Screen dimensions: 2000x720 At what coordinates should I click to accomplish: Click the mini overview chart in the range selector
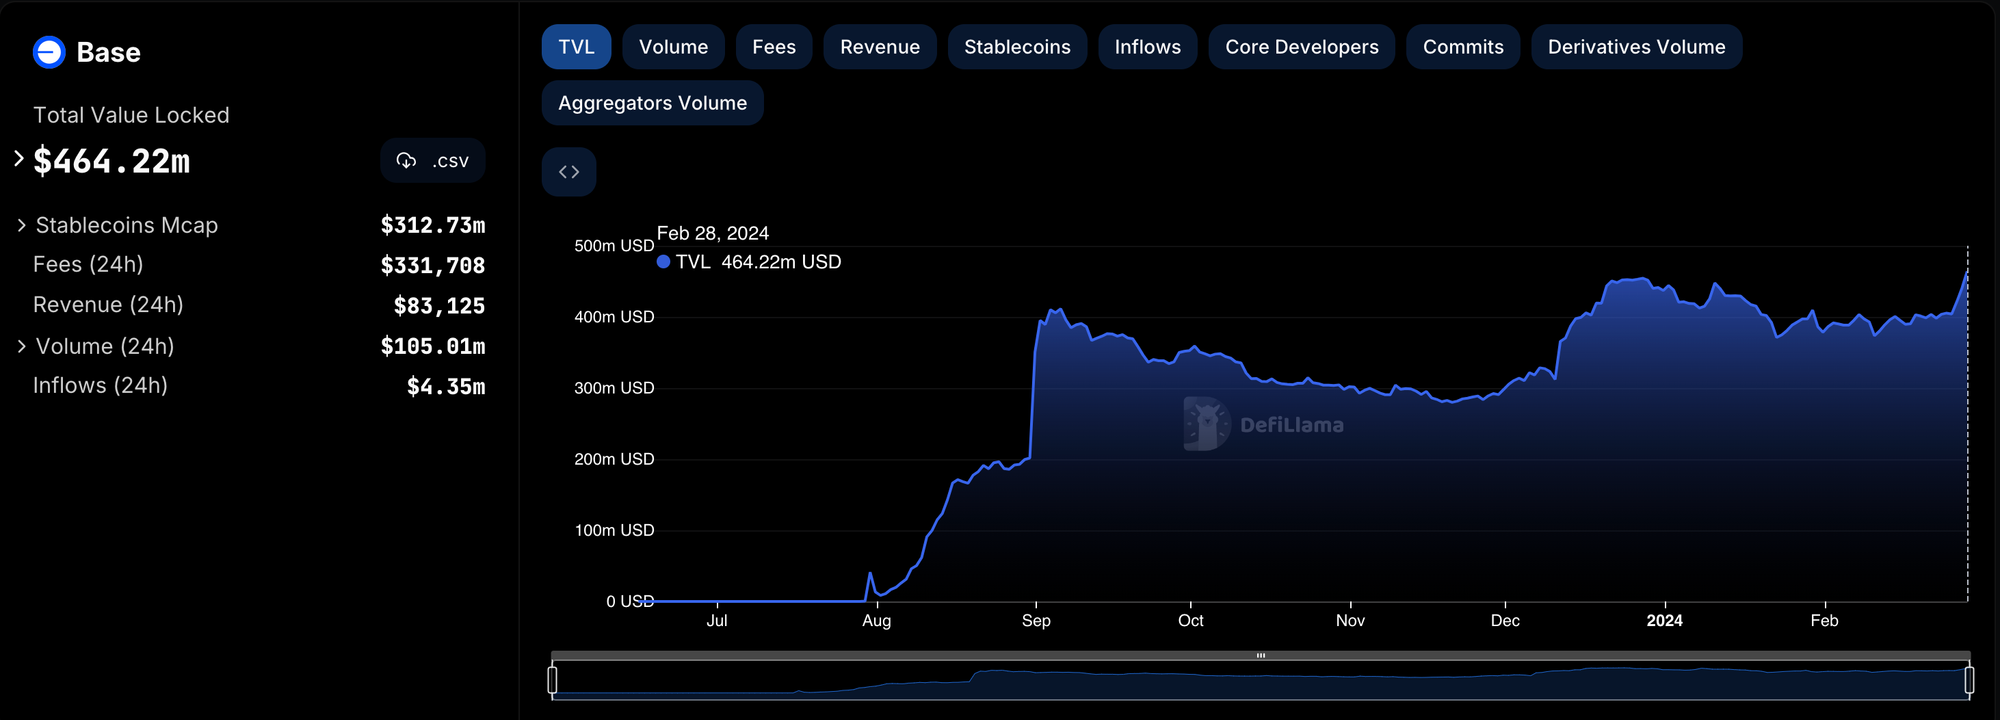[x=1261, y=682]
